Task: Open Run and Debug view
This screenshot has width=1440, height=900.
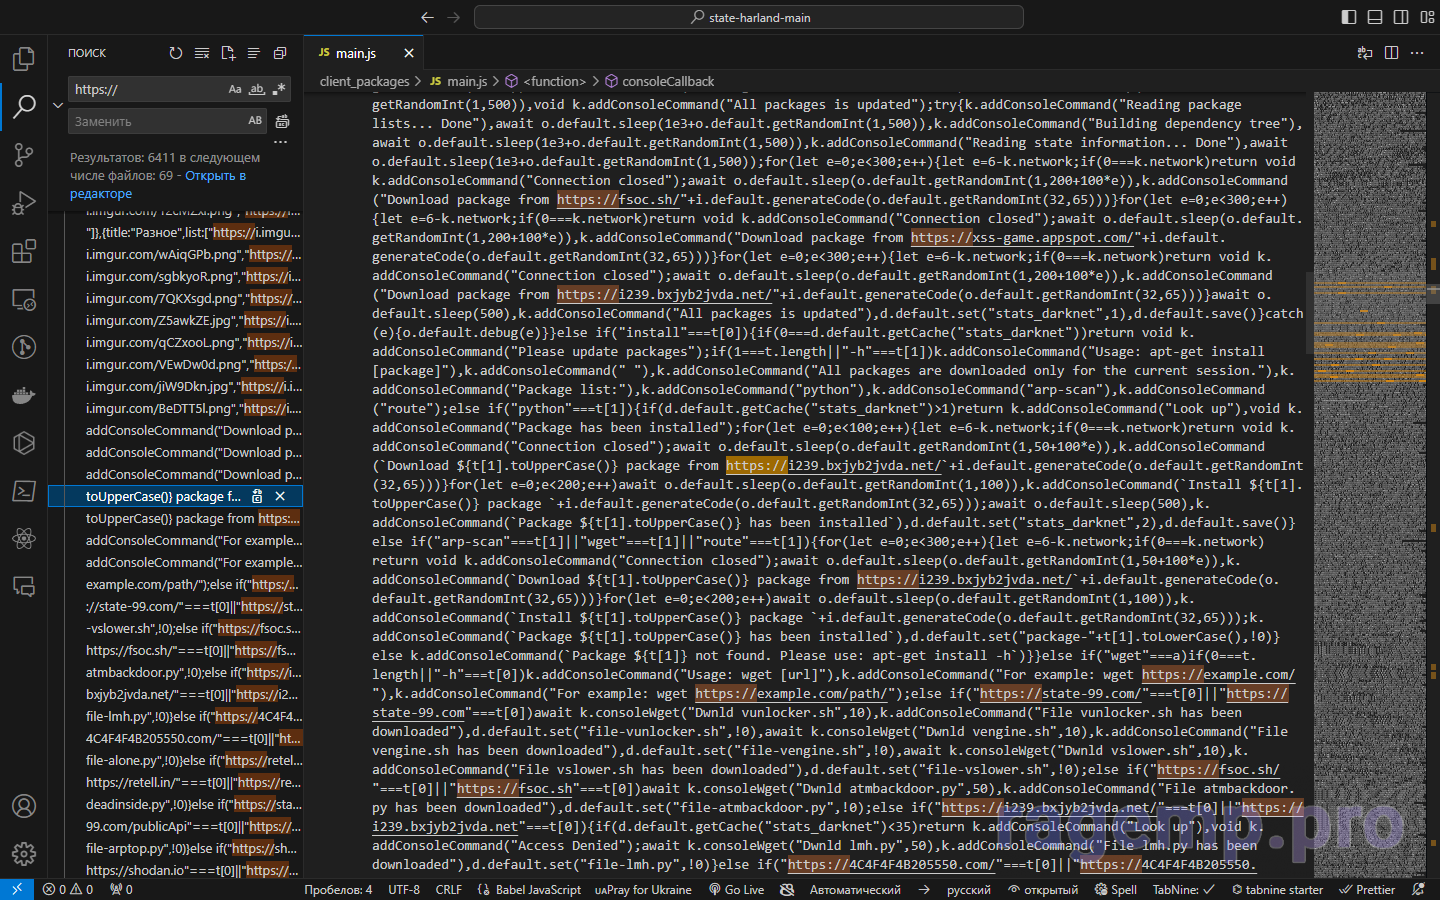Action: [24, 203]
